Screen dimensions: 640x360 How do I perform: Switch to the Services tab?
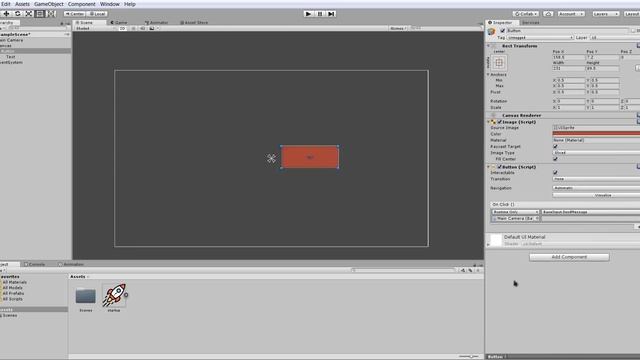530,22
